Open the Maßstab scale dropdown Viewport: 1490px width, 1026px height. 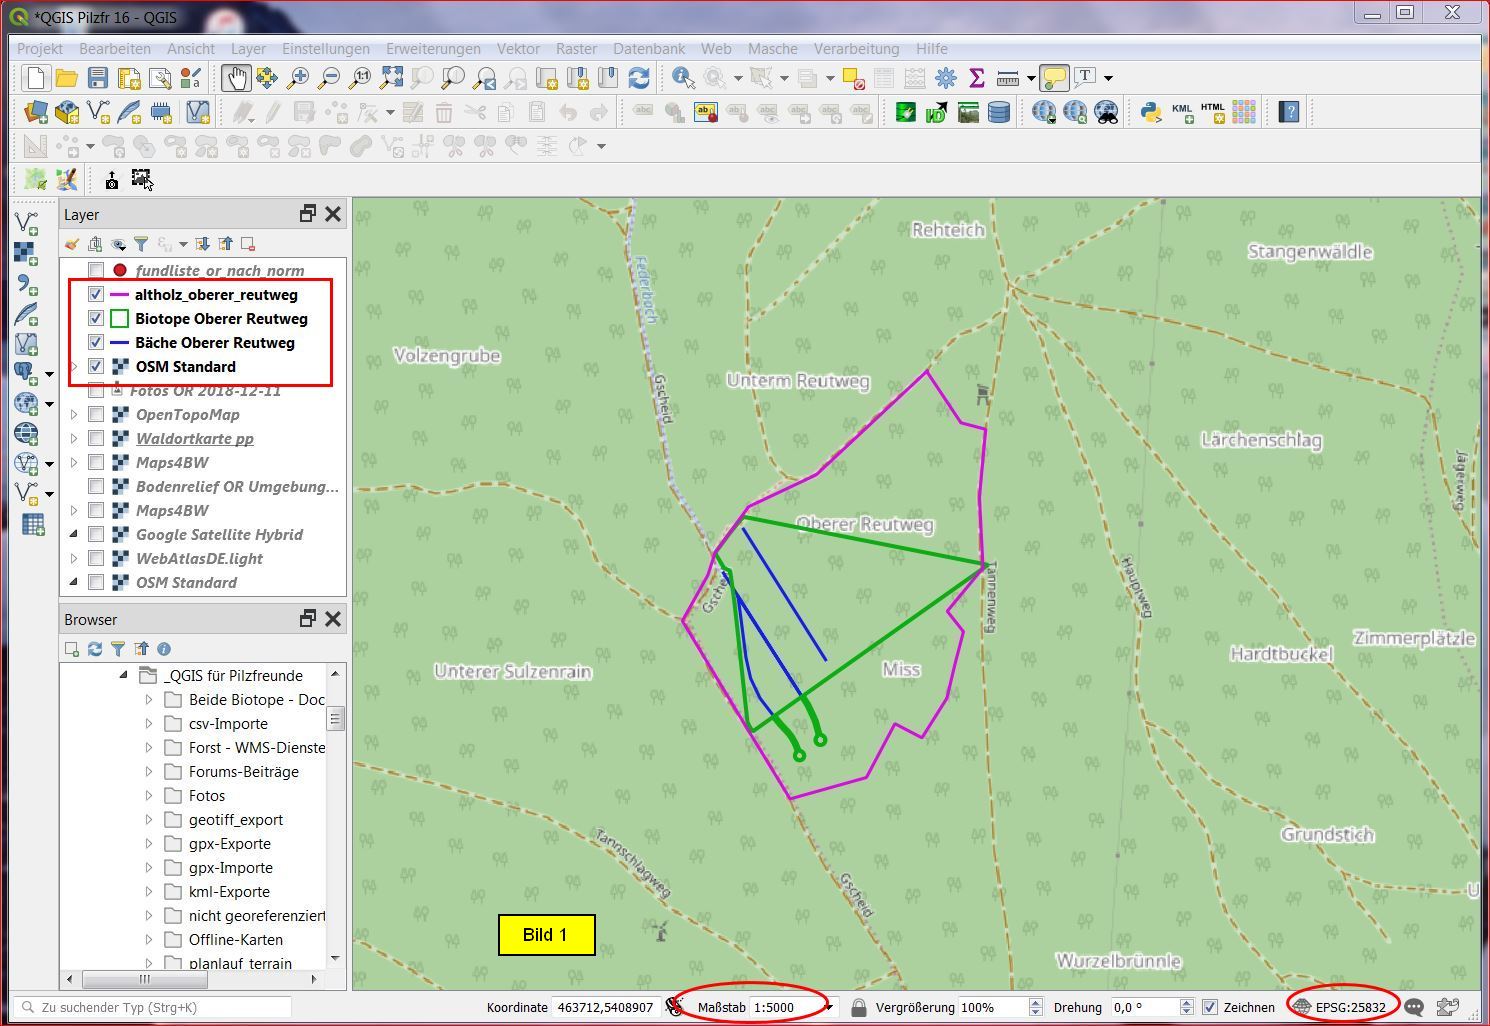(x=829, y=1007)
